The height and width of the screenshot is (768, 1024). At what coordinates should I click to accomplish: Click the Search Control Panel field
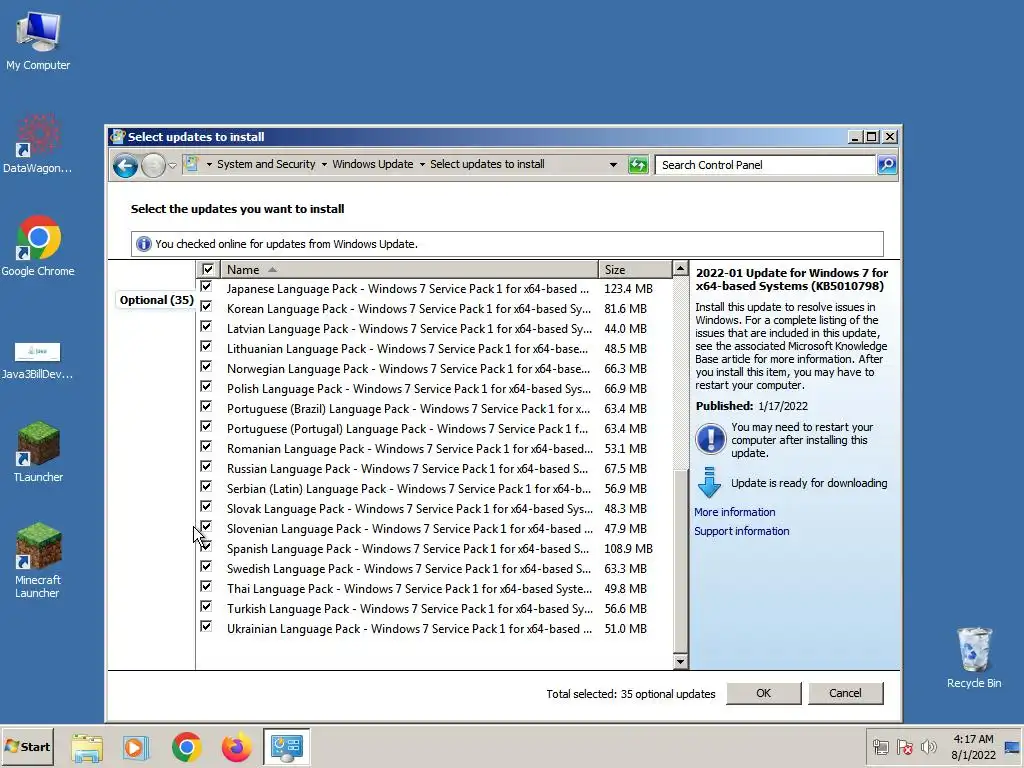coord(765,165)
